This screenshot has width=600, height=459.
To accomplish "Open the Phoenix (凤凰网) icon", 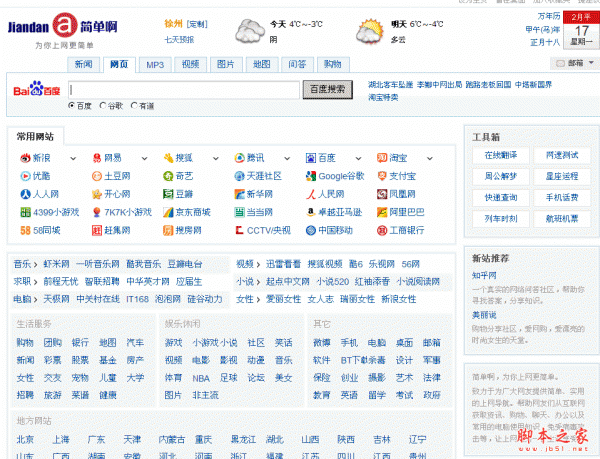I will [382, 194].
